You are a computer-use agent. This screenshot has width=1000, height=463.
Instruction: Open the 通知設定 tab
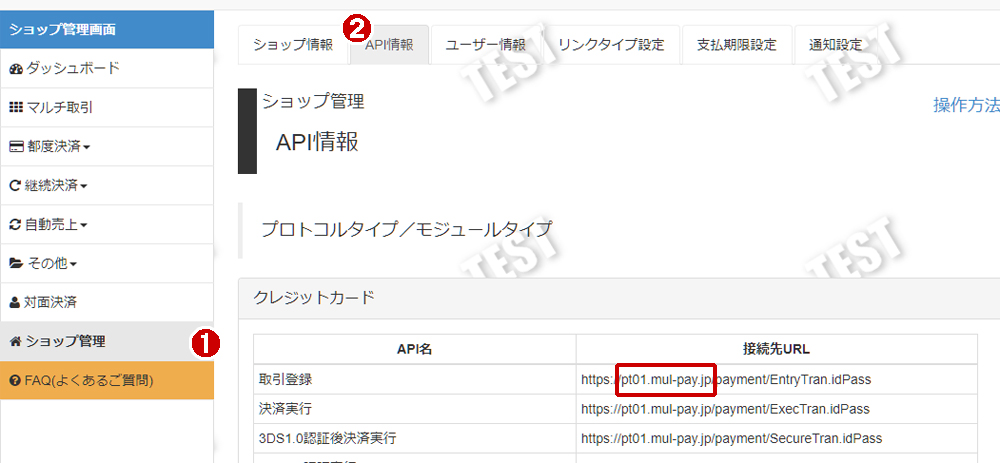tap(834, 45)
